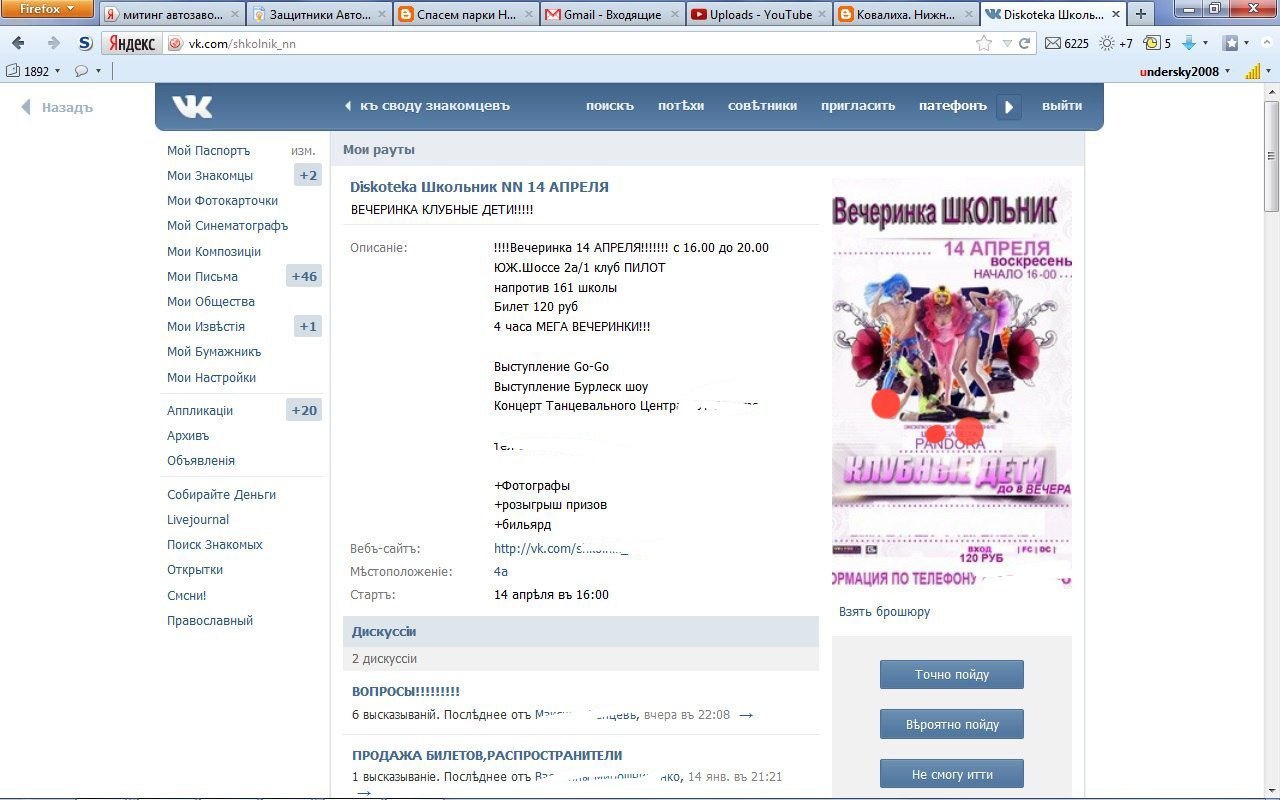1280x800 pixels.
Task: Open 'потѣхи' in VK header
Action: click(x=681, y=106)
